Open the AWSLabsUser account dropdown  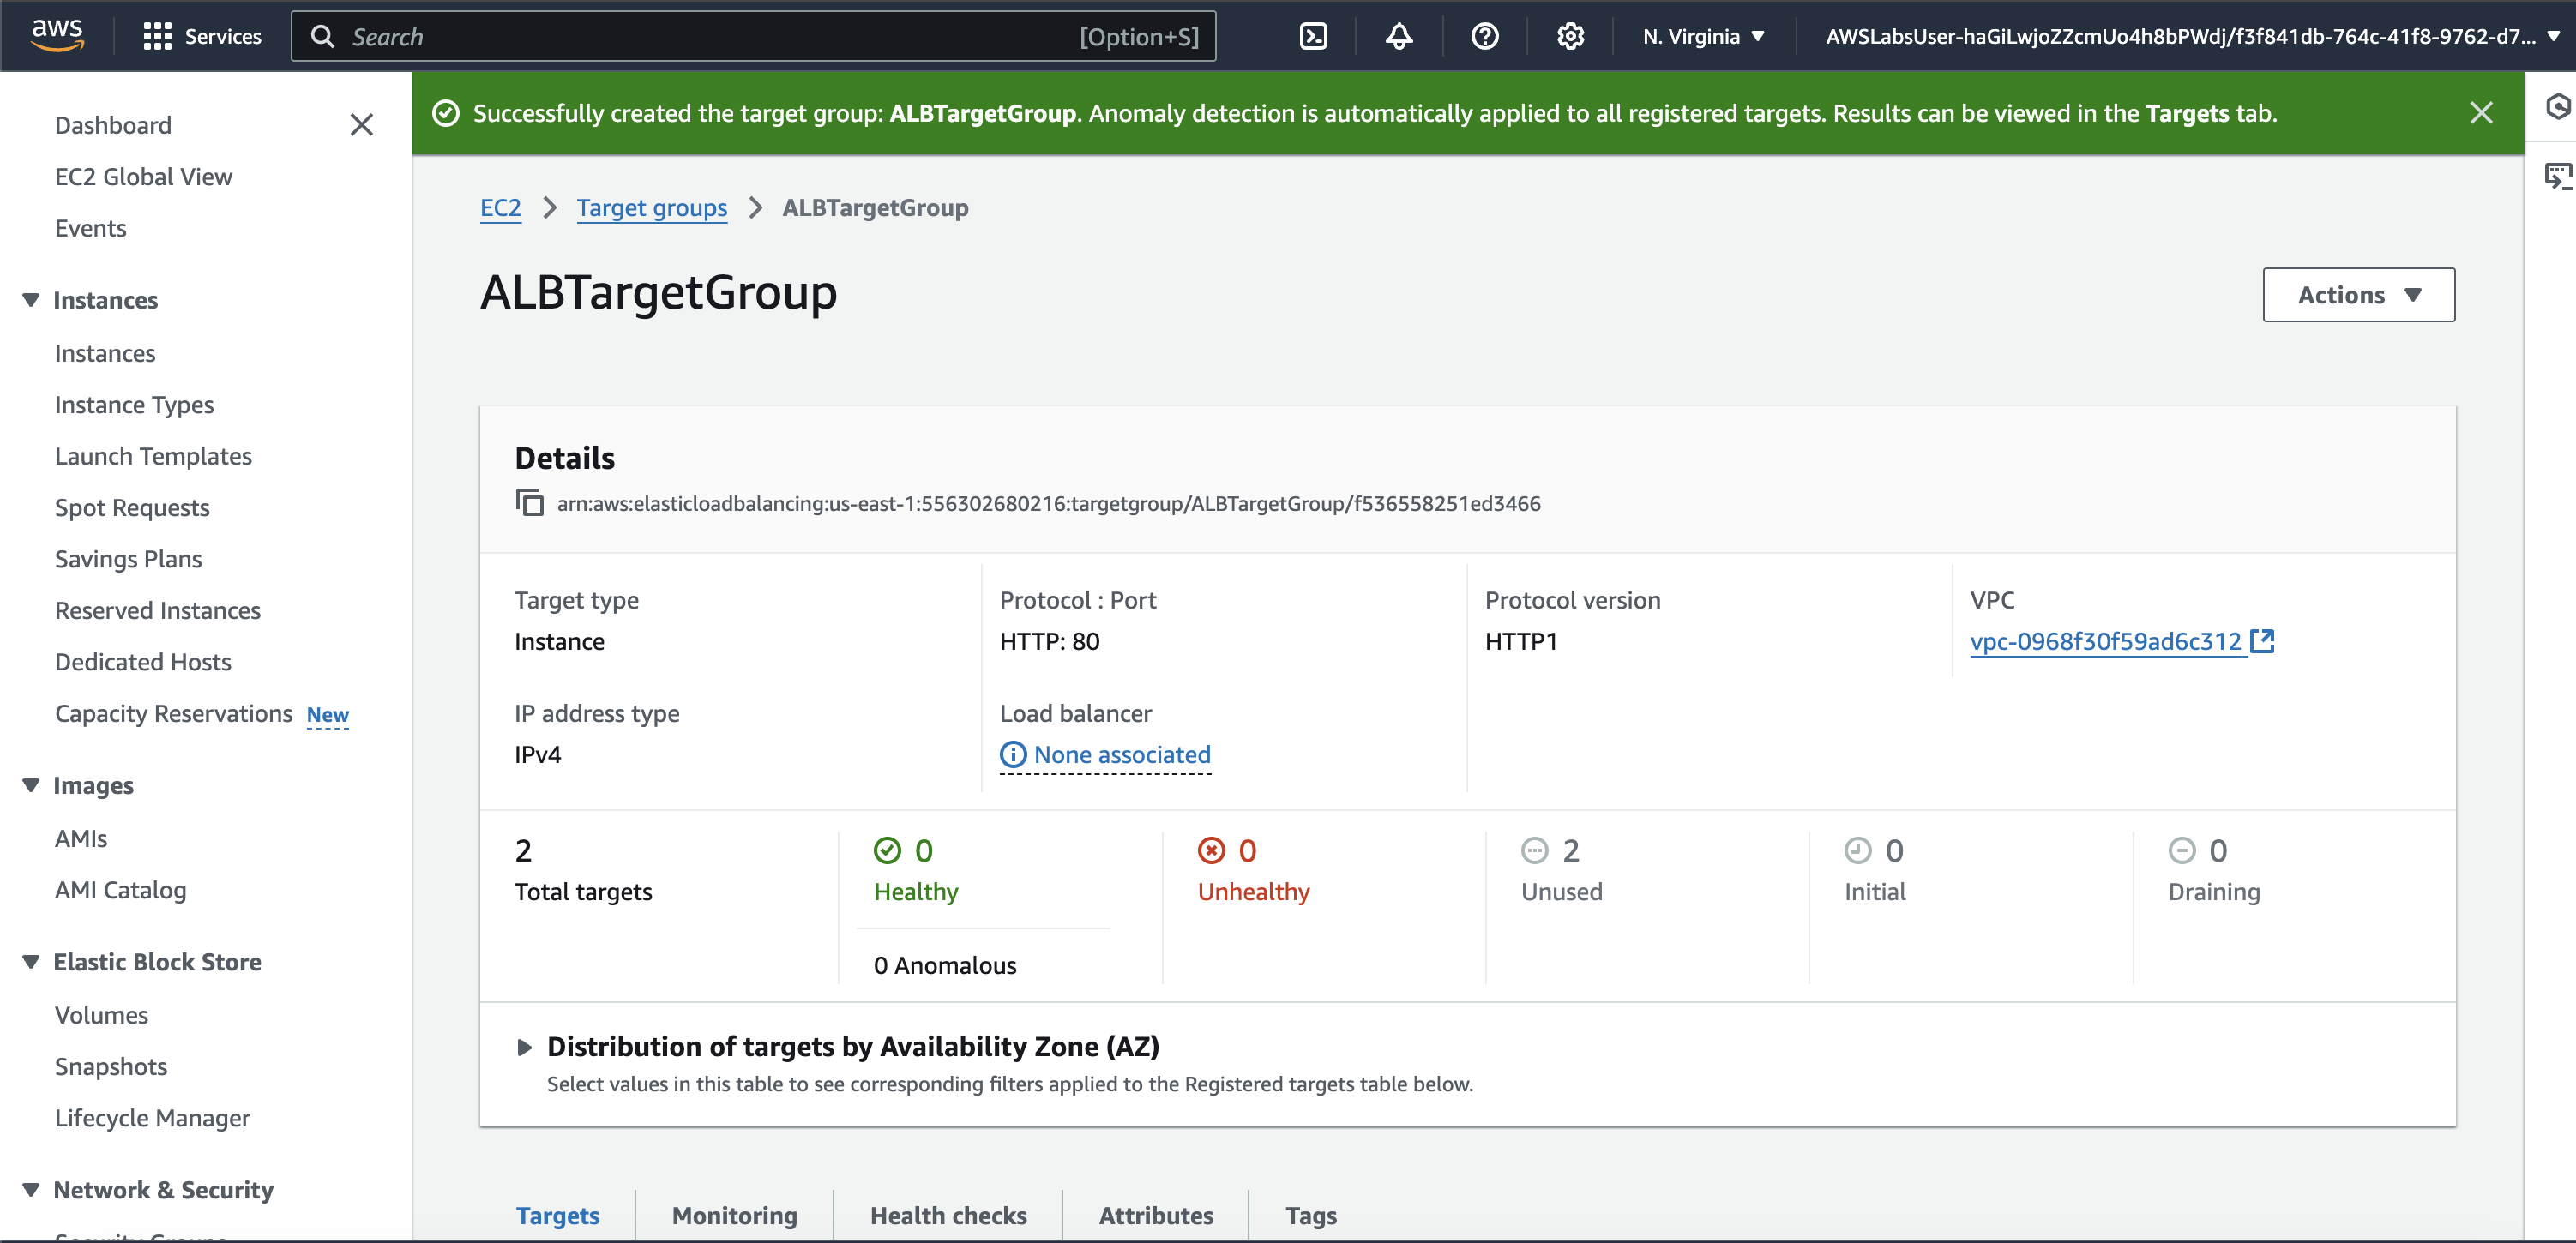click(x=2191, y=37)
